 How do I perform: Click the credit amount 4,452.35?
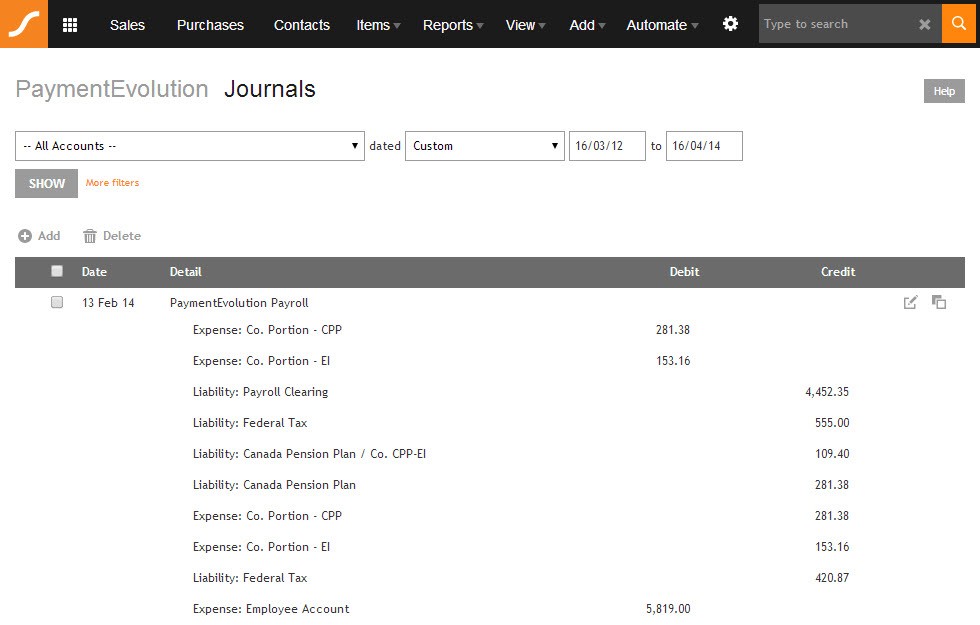(x=827, y=392)
